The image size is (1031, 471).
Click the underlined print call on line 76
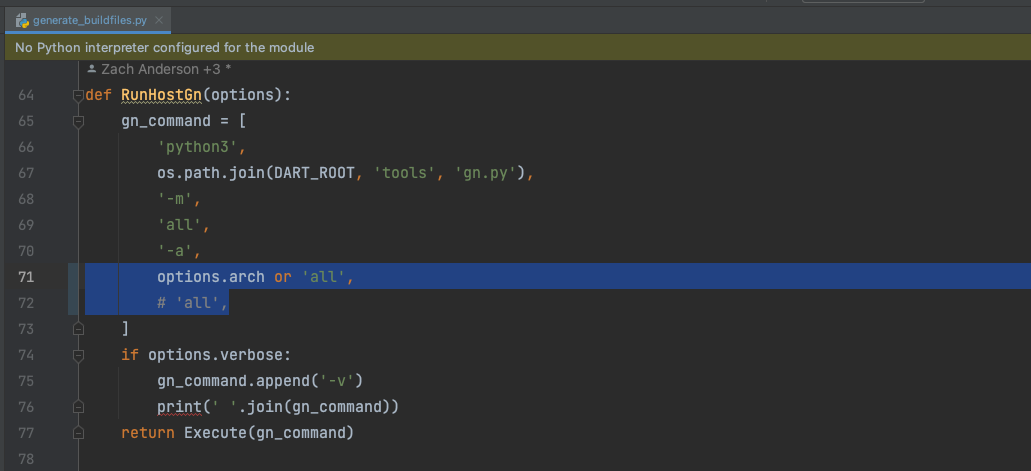pos(180,407)
